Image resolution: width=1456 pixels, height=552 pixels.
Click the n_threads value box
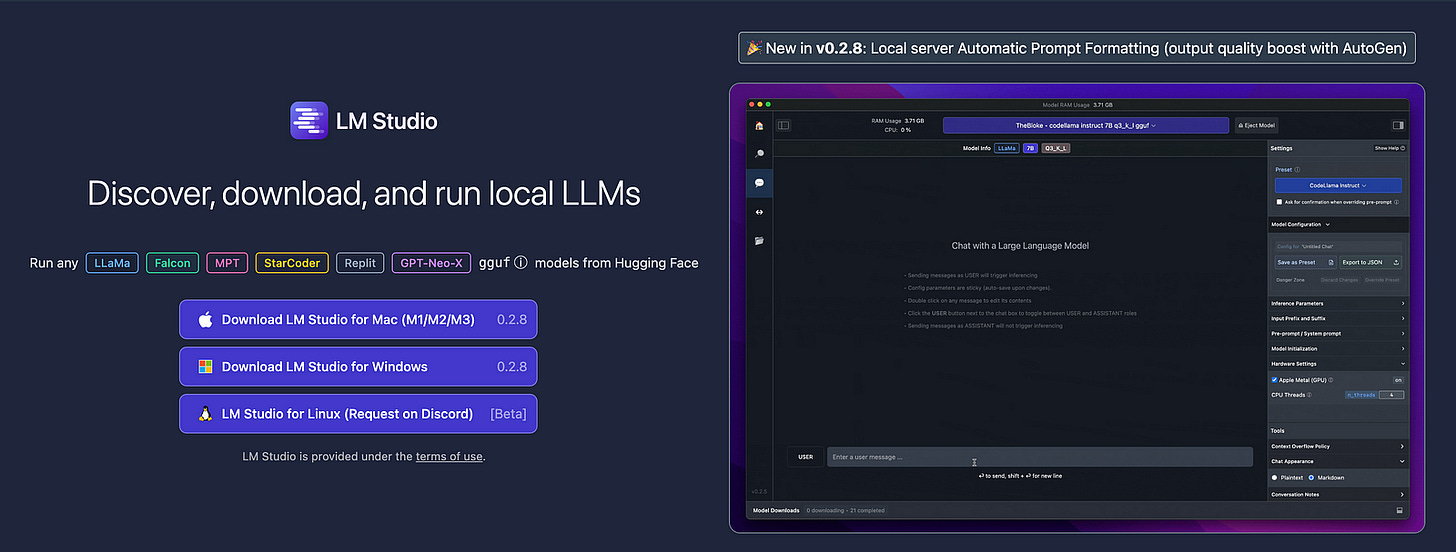click(1391, 395)
